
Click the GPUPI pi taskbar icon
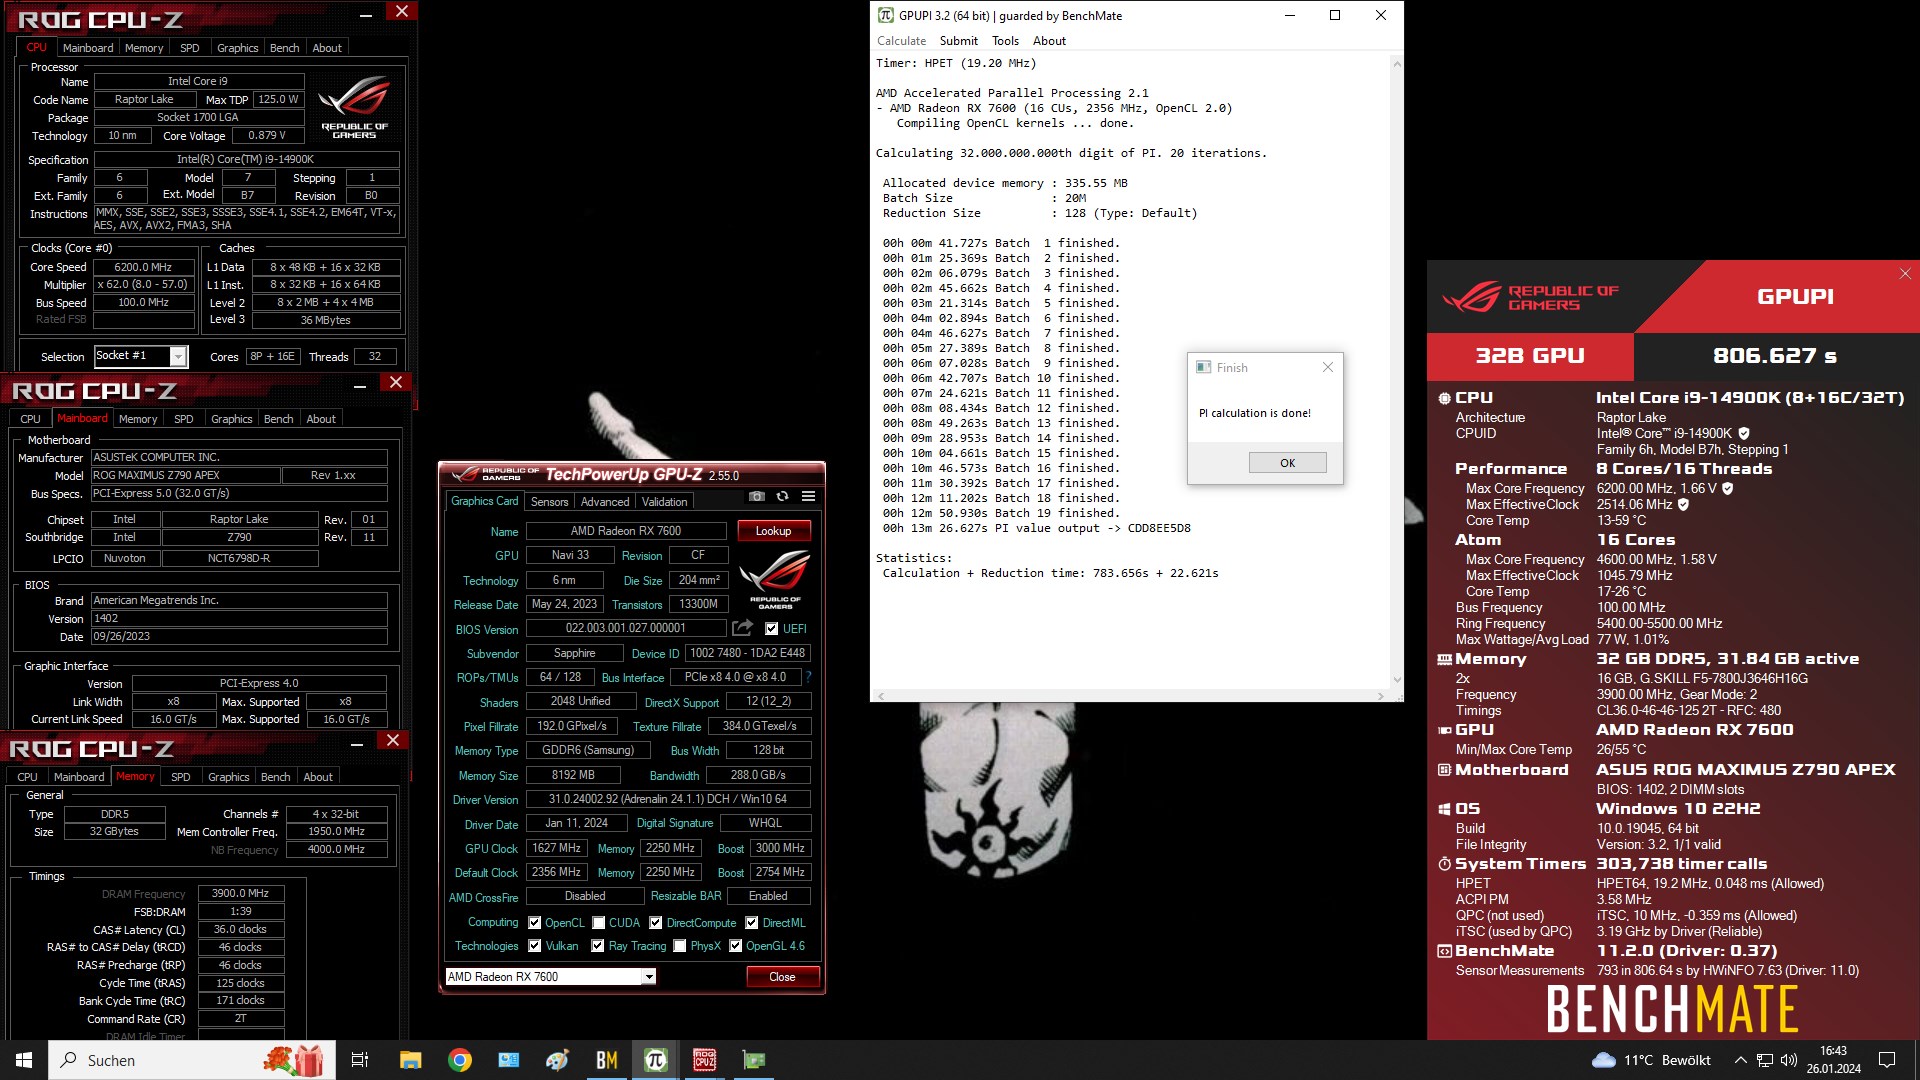coord(656,1060)
